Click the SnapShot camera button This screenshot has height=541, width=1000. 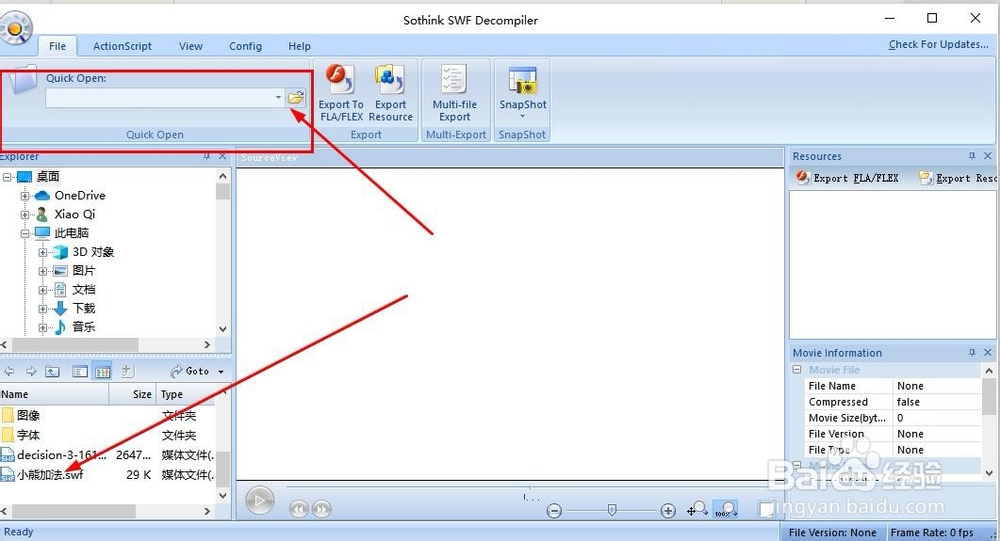point(522,86)
